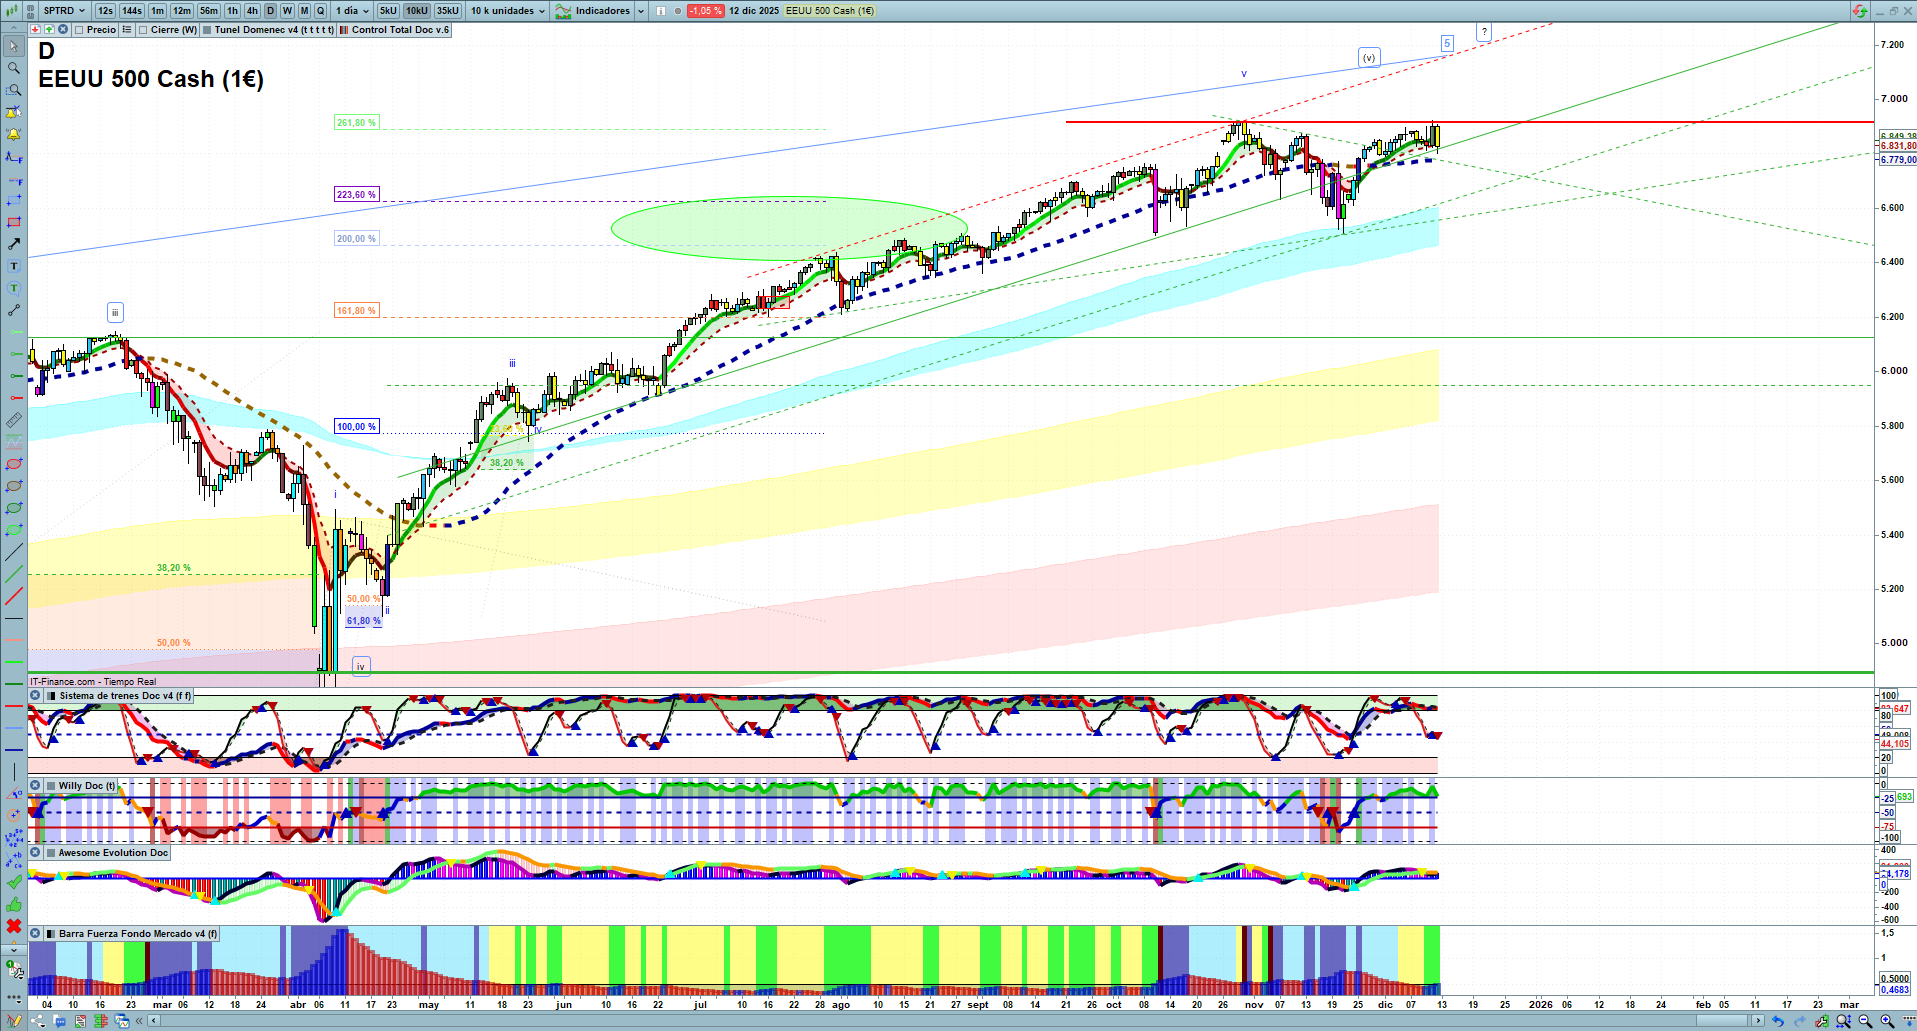The image size is (1917, 1031).
Task: Switch to the 1m timeframe
Action: pyautogui.click(x=158, y=11)
